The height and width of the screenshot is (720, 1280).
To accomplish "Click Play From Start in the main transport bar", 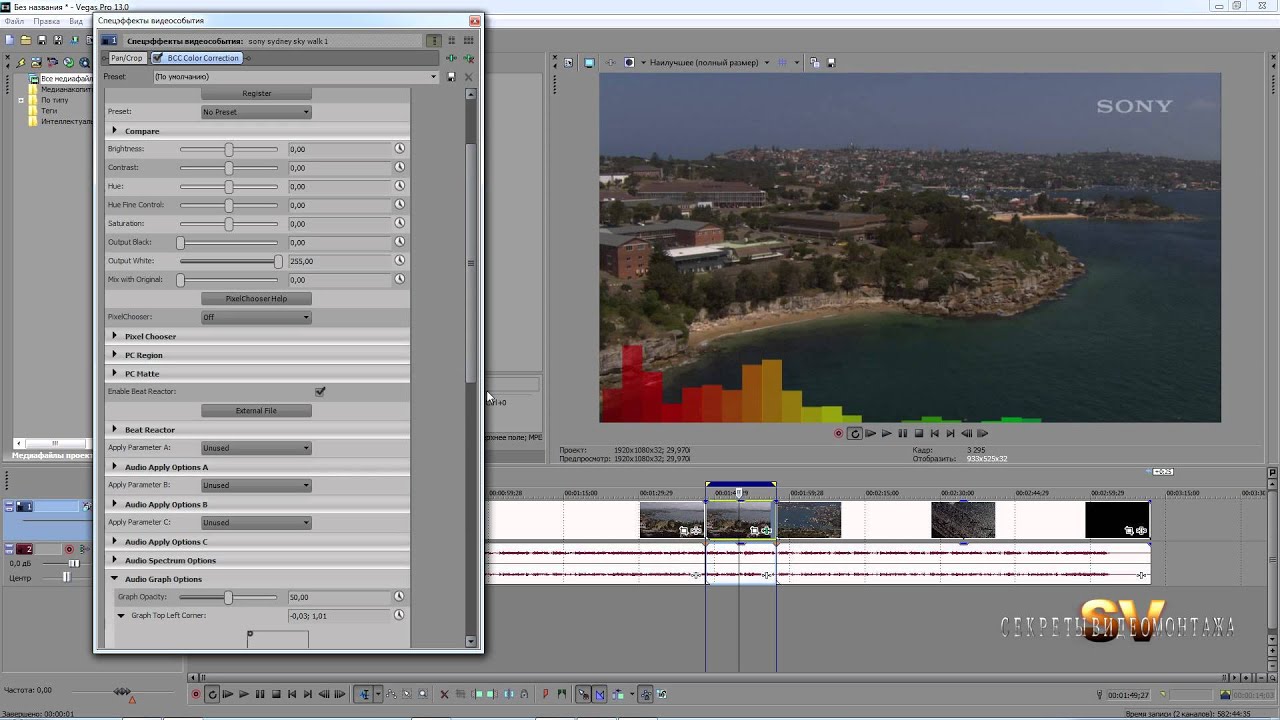I will click(228, 694).
